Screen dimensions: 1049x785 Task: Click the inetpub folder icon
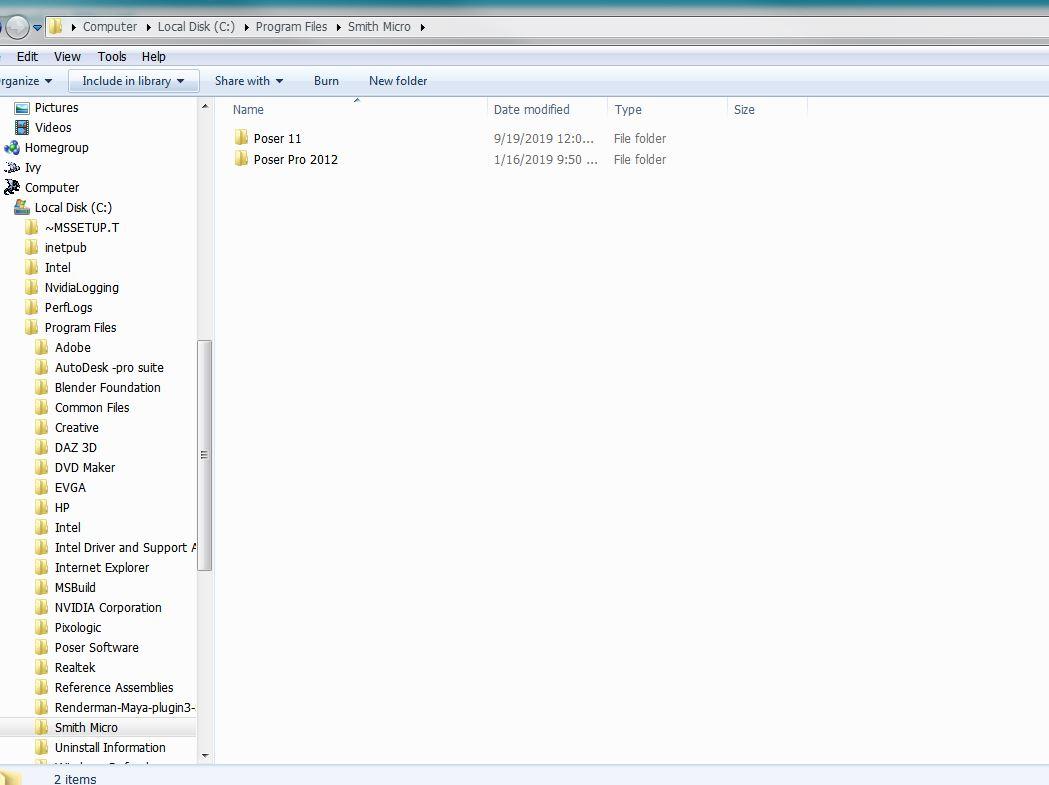[31, 247]
